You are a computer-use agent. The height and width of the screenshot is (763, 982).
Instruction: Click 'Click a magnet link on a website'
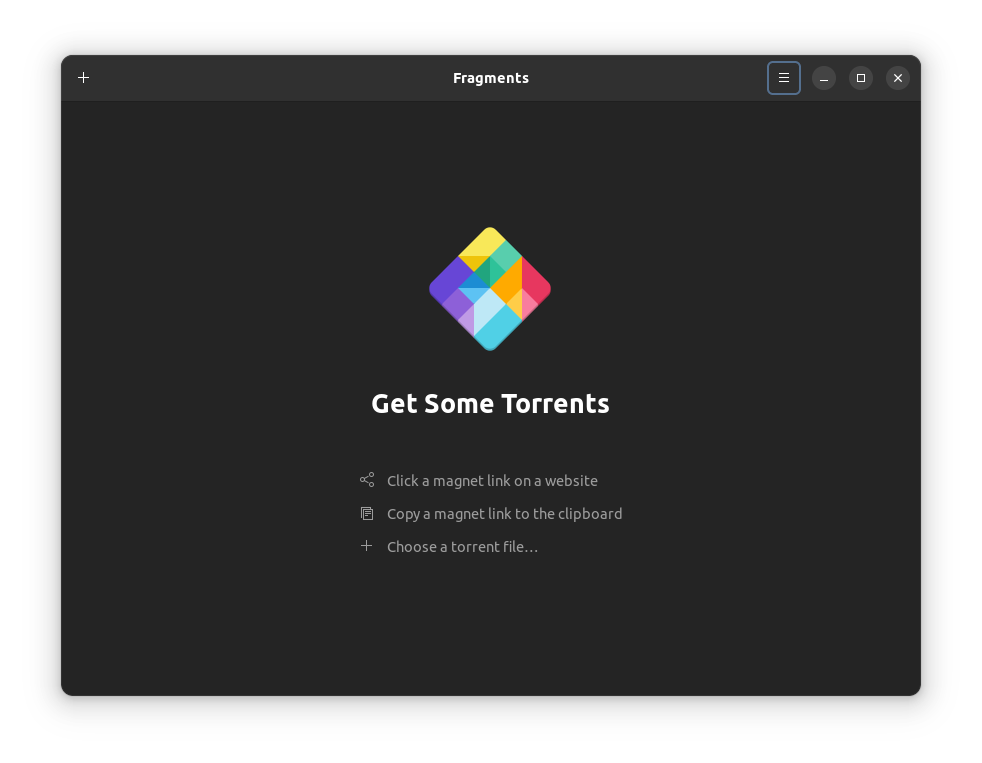point(492,480)
